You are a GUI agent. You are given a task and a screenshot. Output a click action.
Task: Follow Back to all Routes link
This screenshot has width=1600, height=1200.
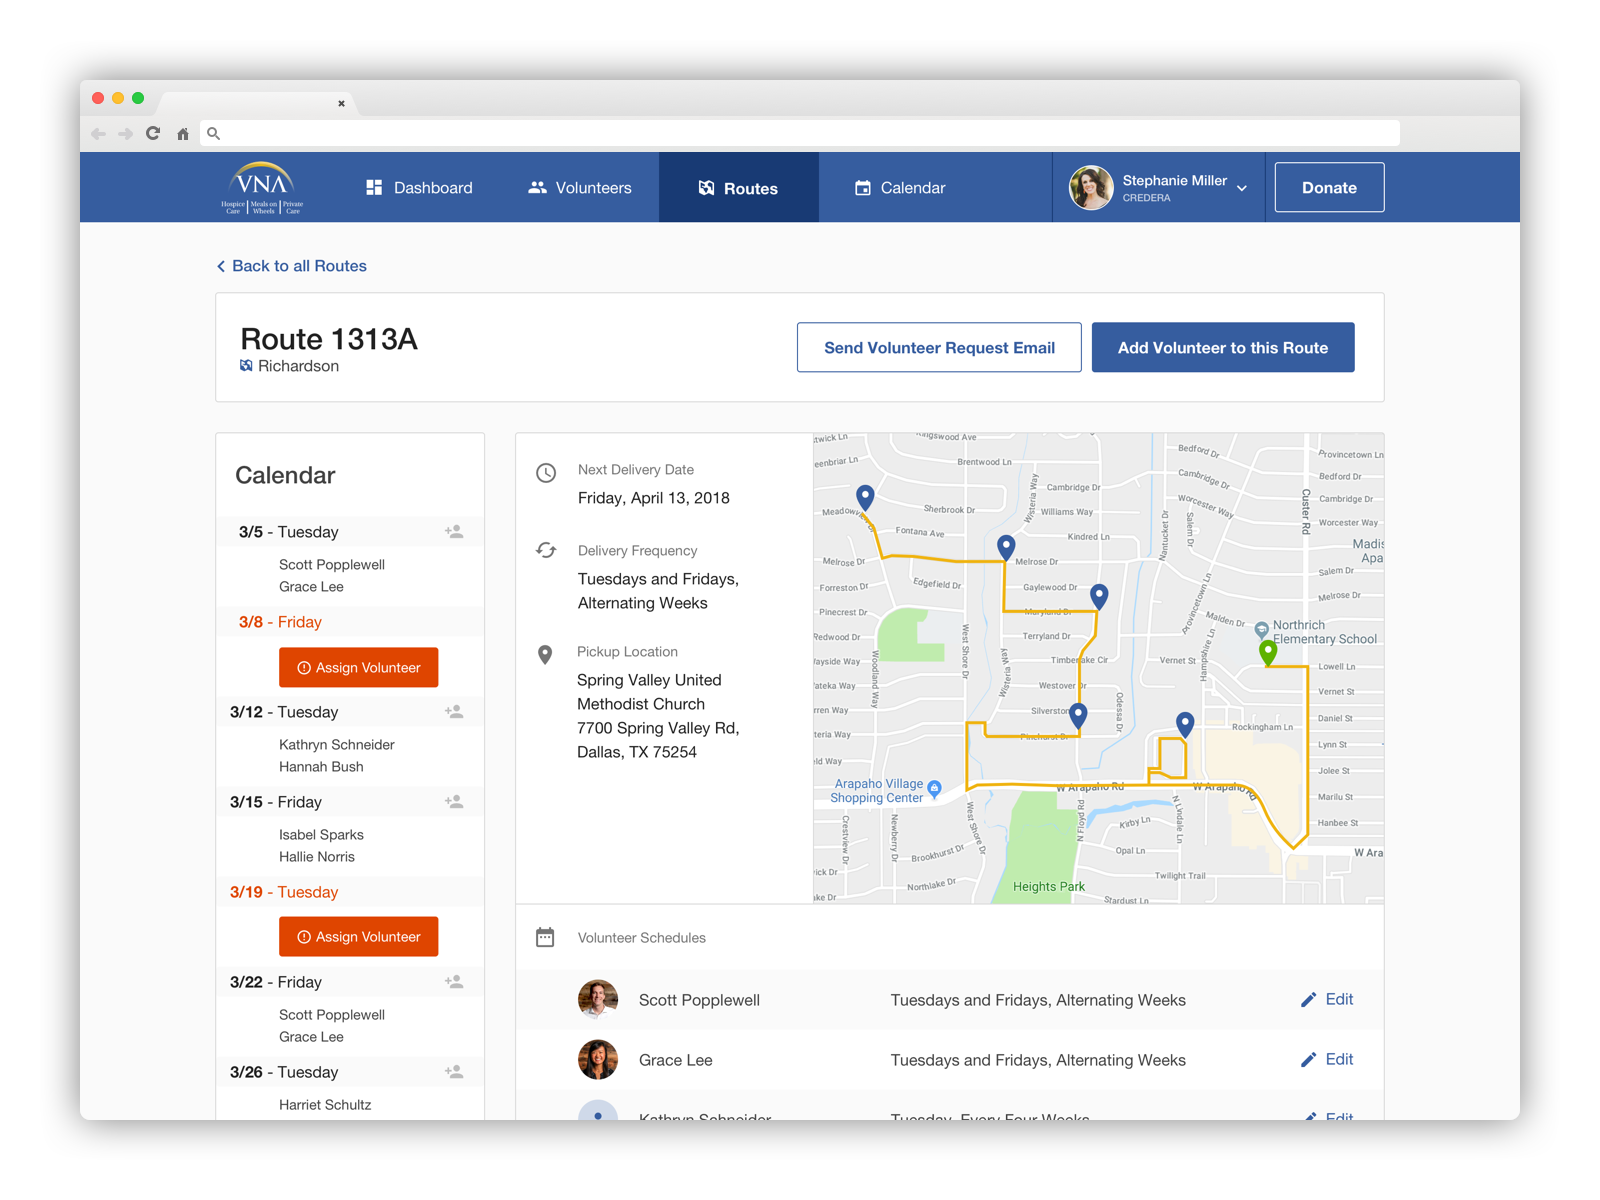pos(292,266)
